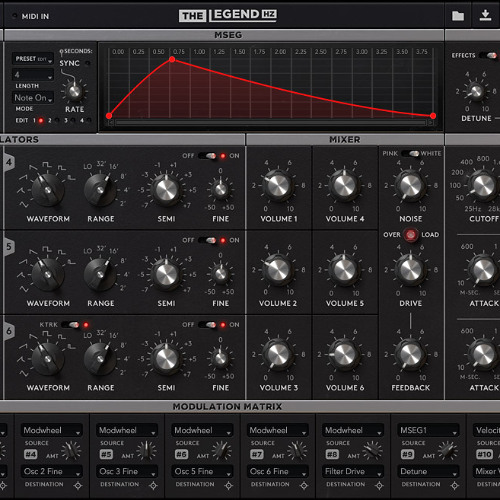This screenshot has height=500, width=500.
Task: Click oscillator 4 FINE knob
Action: (220, 190)
